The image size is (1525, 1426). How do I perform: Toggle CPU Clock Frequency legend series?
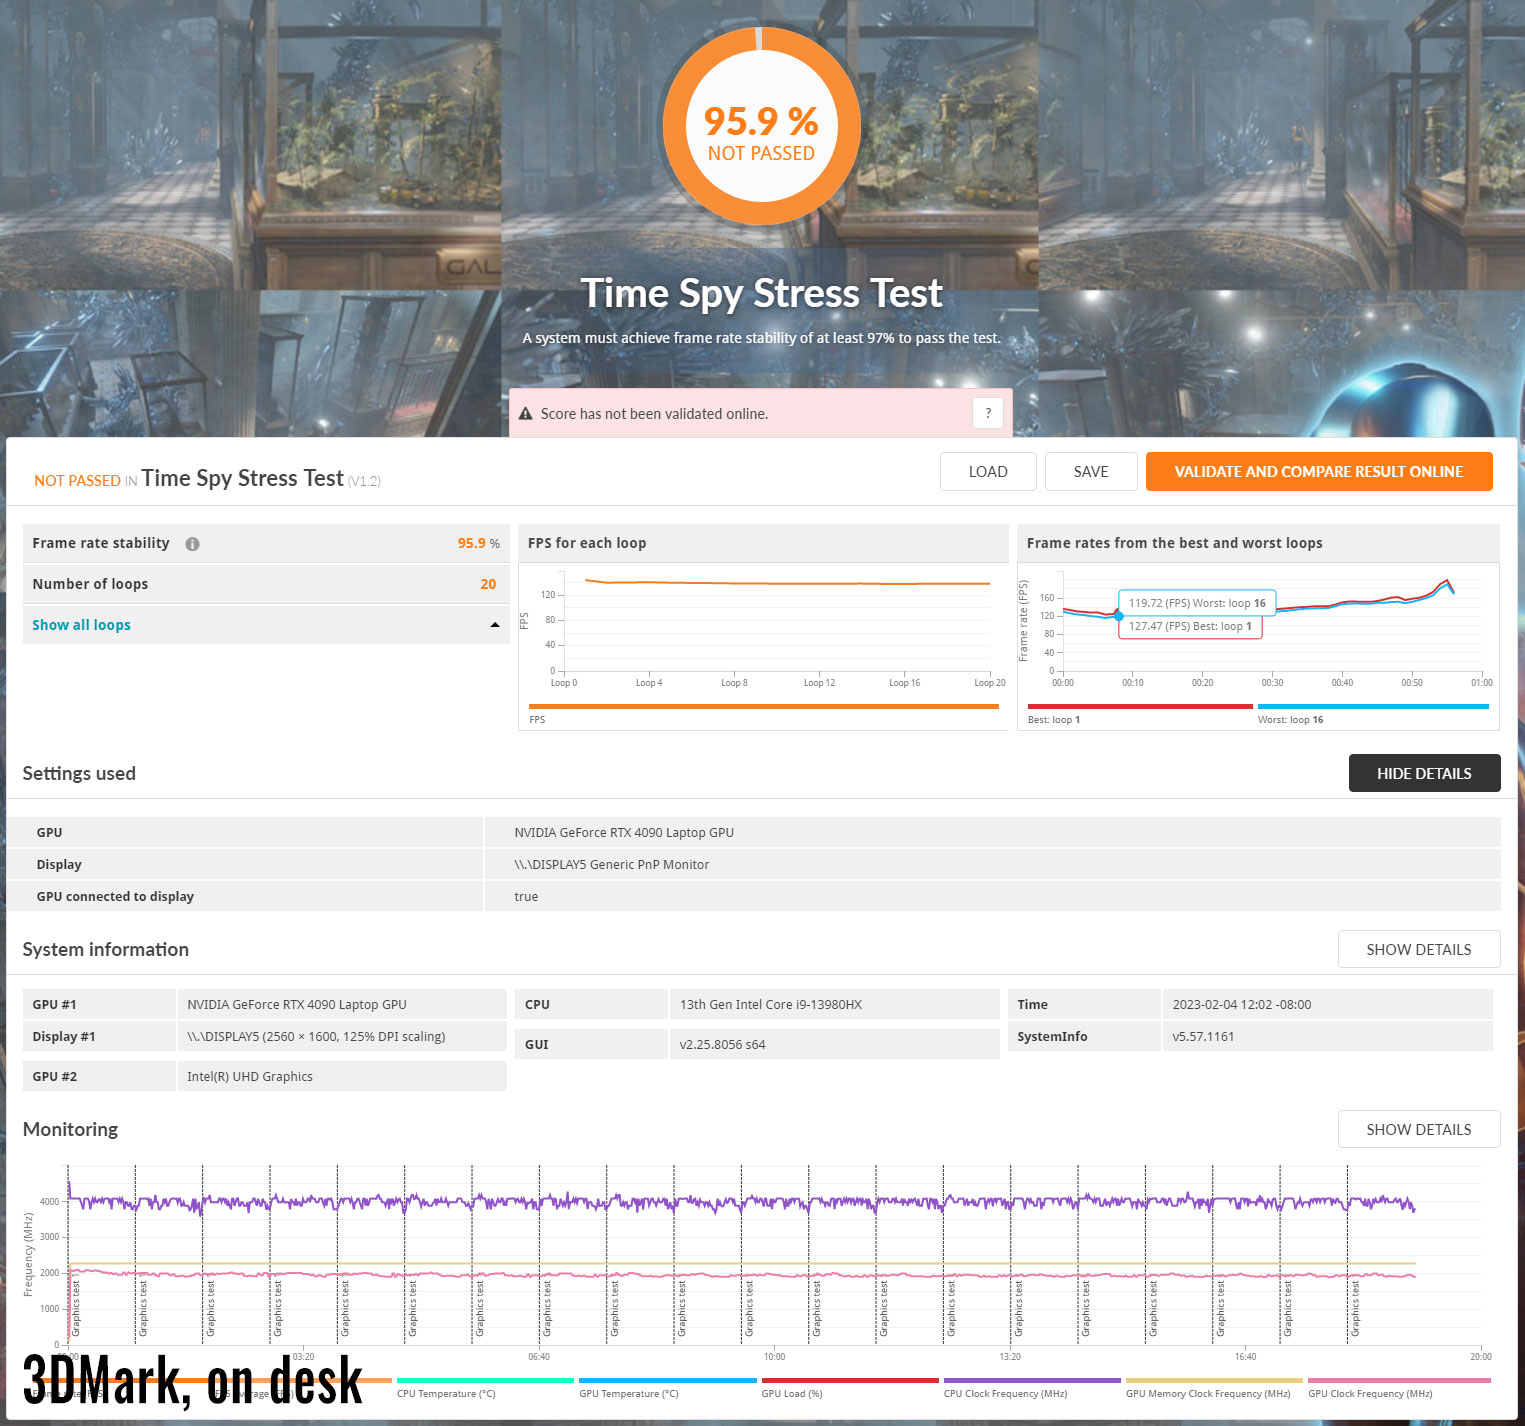pos(1032,1388)
